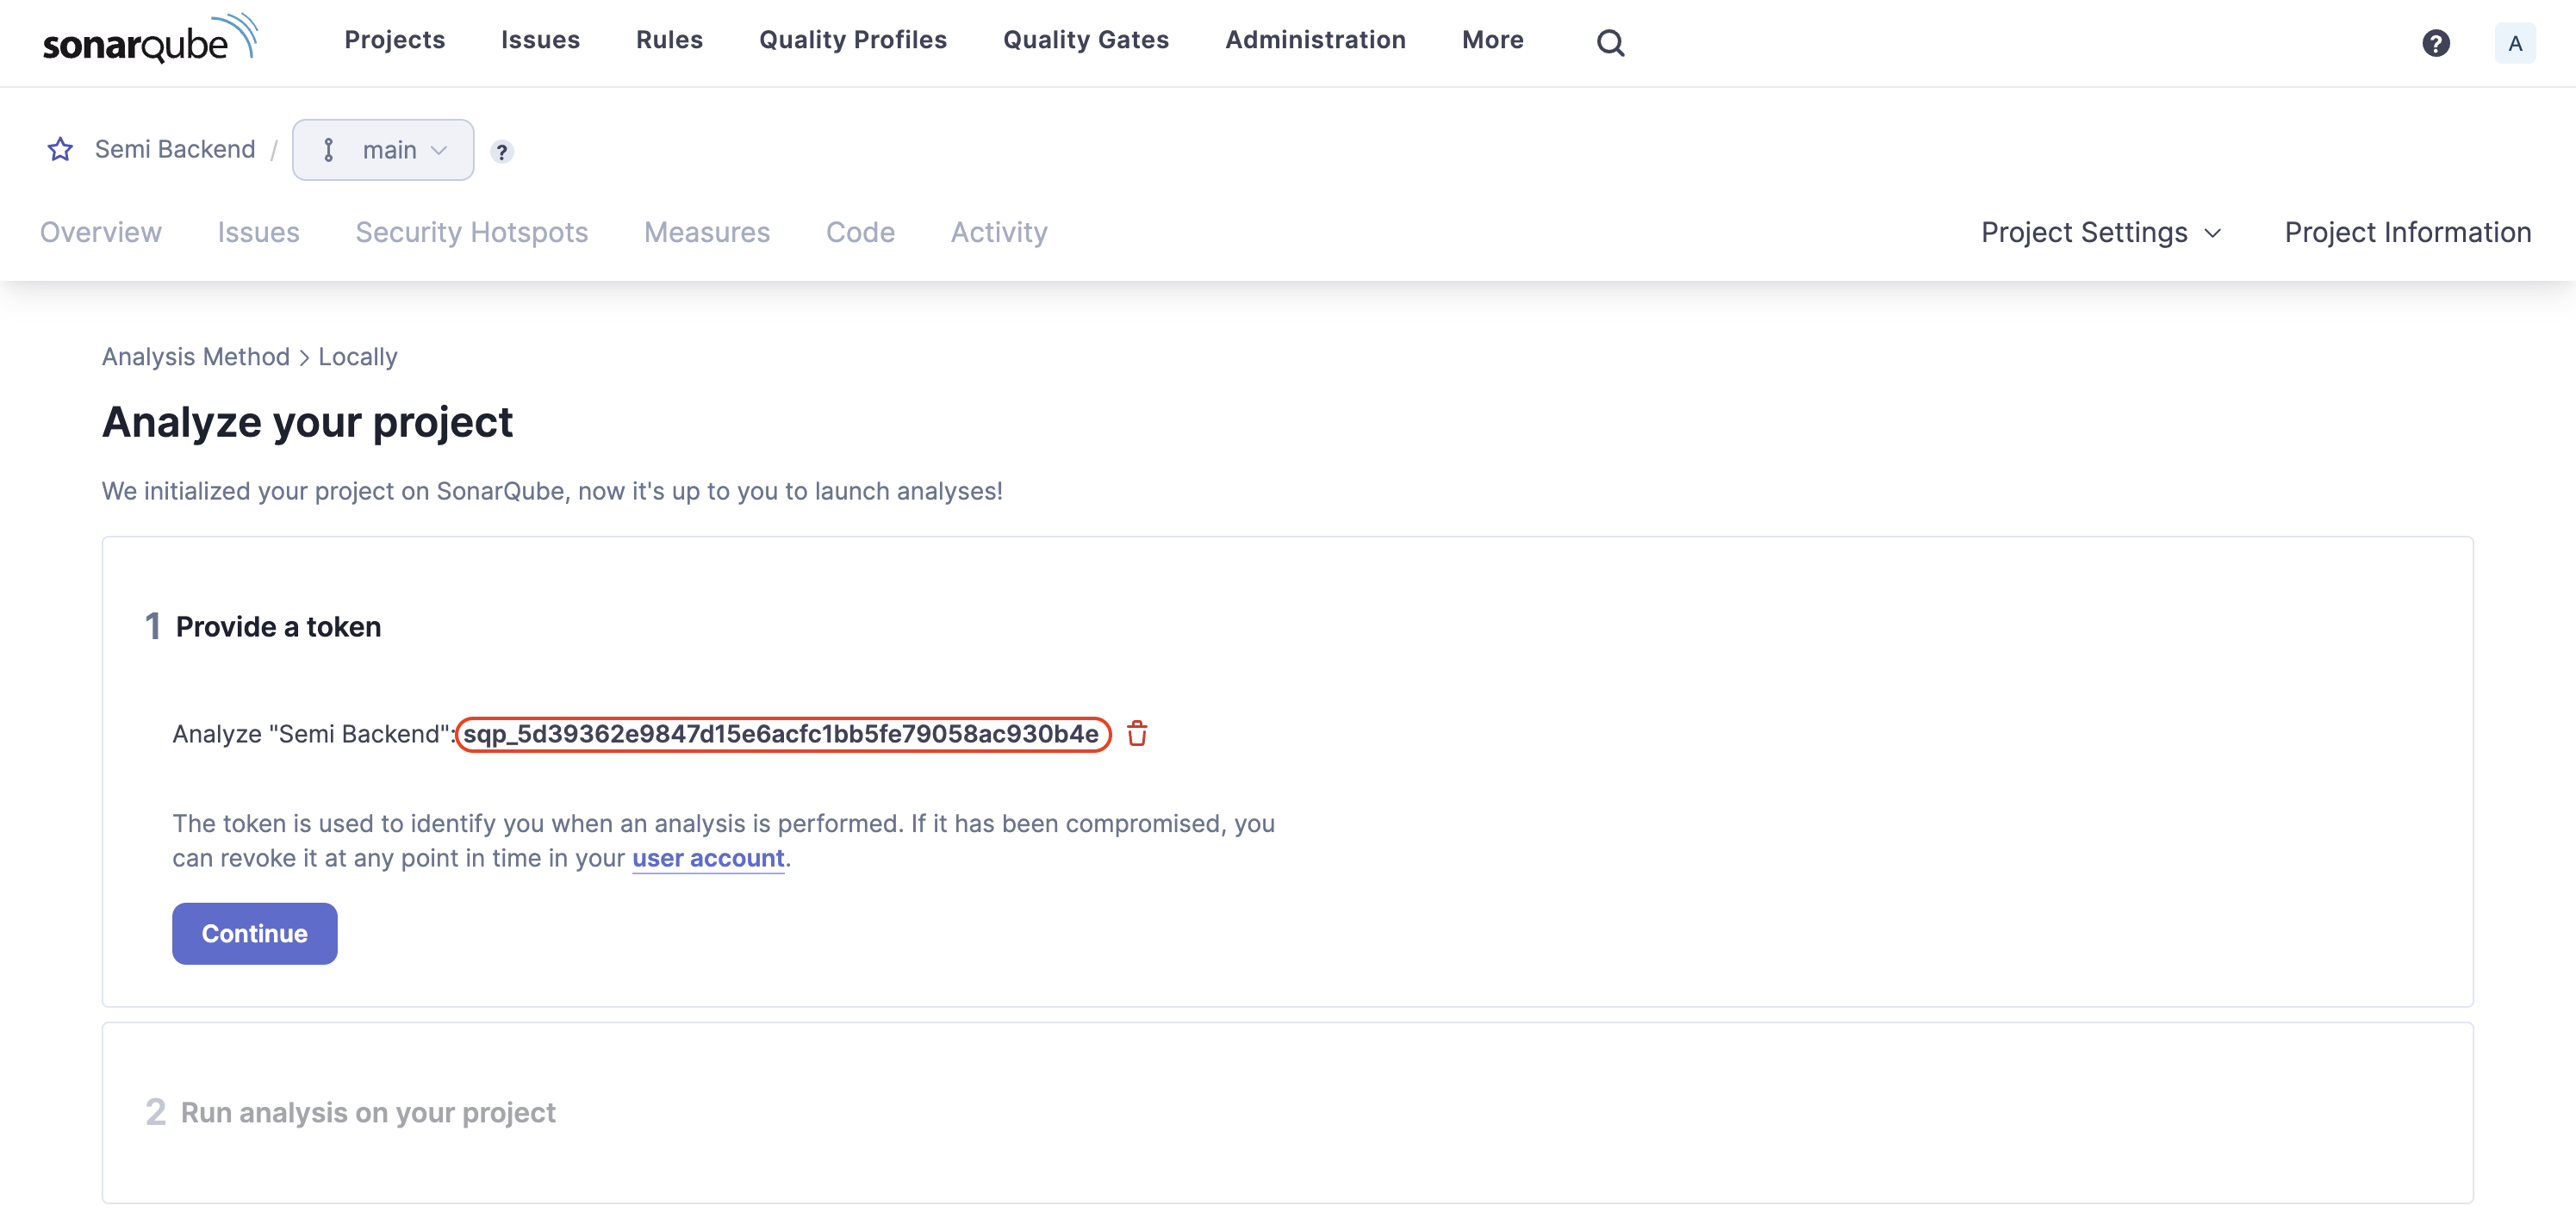Click the SonarQube logo
This screenshot has height=1218, width=2576.
point(150,40)
